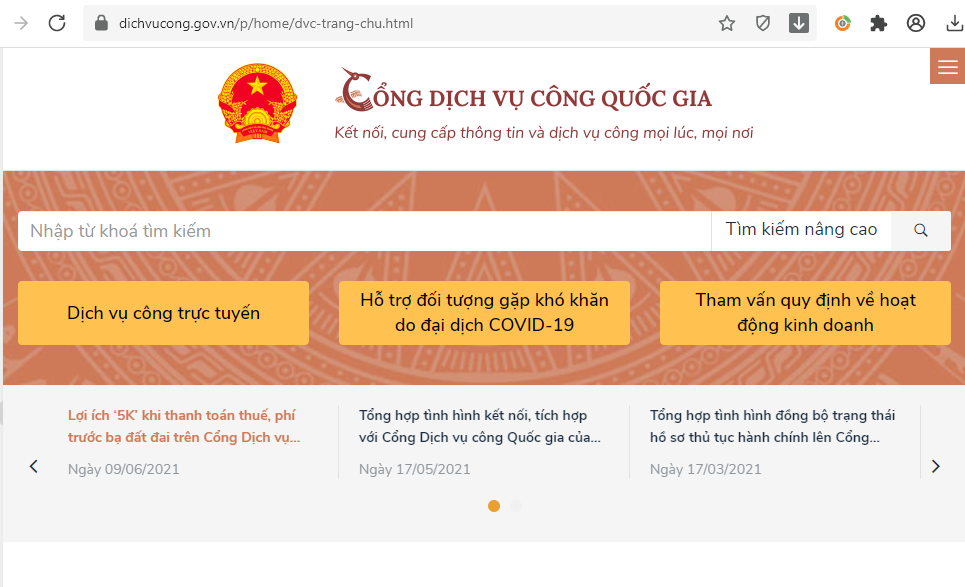Show the previous news slide with the left chevron
965x587 pixels.
34,466
